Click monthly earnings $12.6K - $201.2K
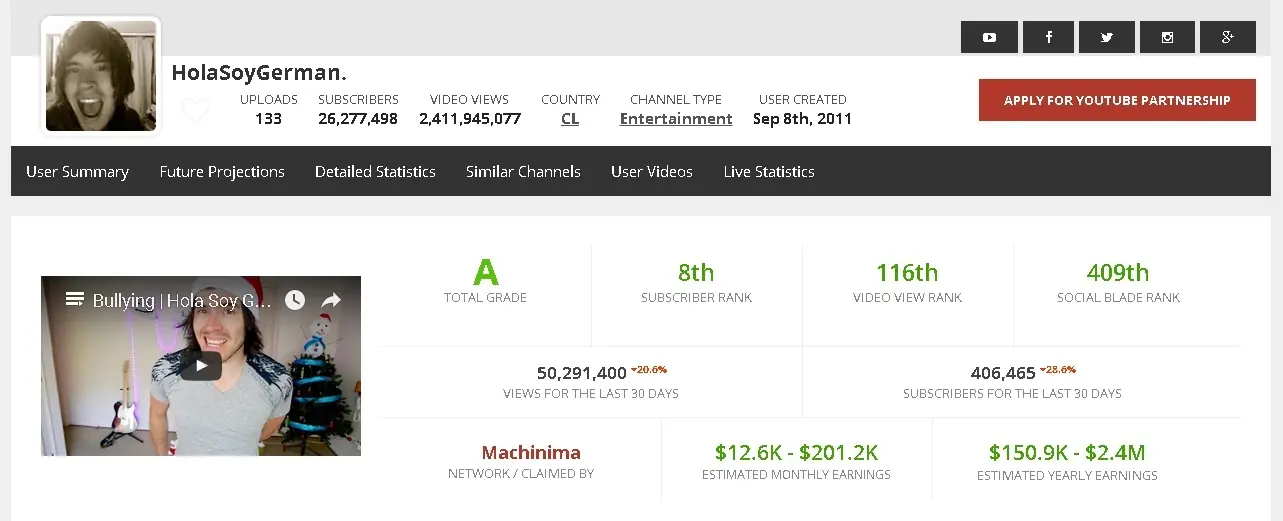Image resolution: width=1283 pixels, height=521 pixels. point(796,453)
